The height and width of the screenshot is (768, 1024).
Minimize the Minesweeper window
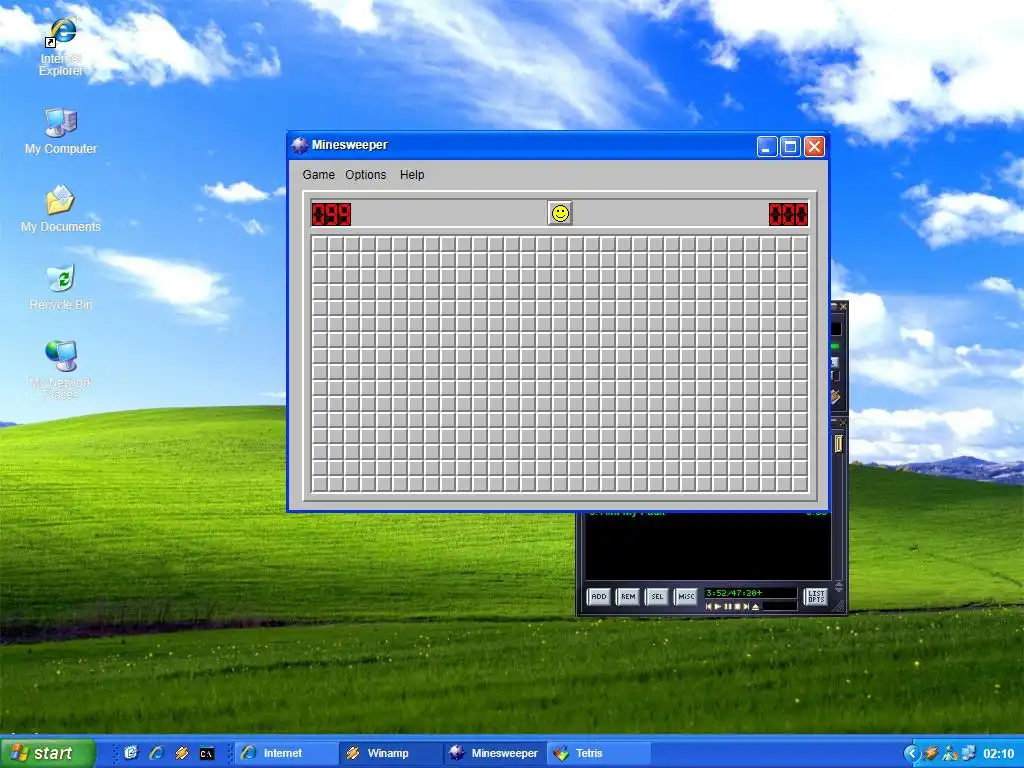tap(767, 146)
